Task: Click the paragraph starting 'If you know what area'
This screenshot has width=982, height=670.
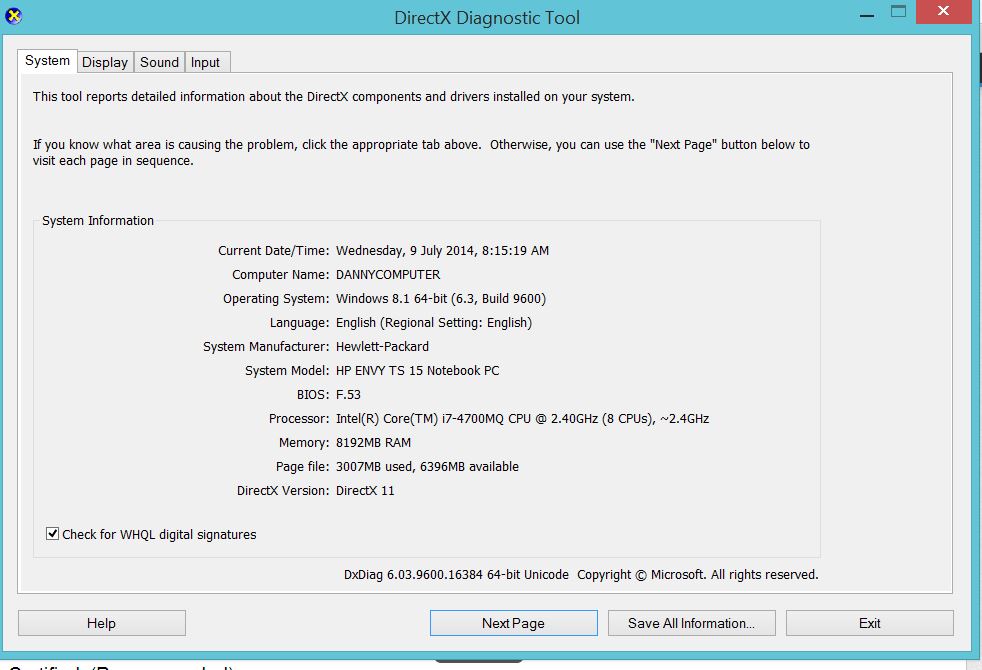Action: 421,153
